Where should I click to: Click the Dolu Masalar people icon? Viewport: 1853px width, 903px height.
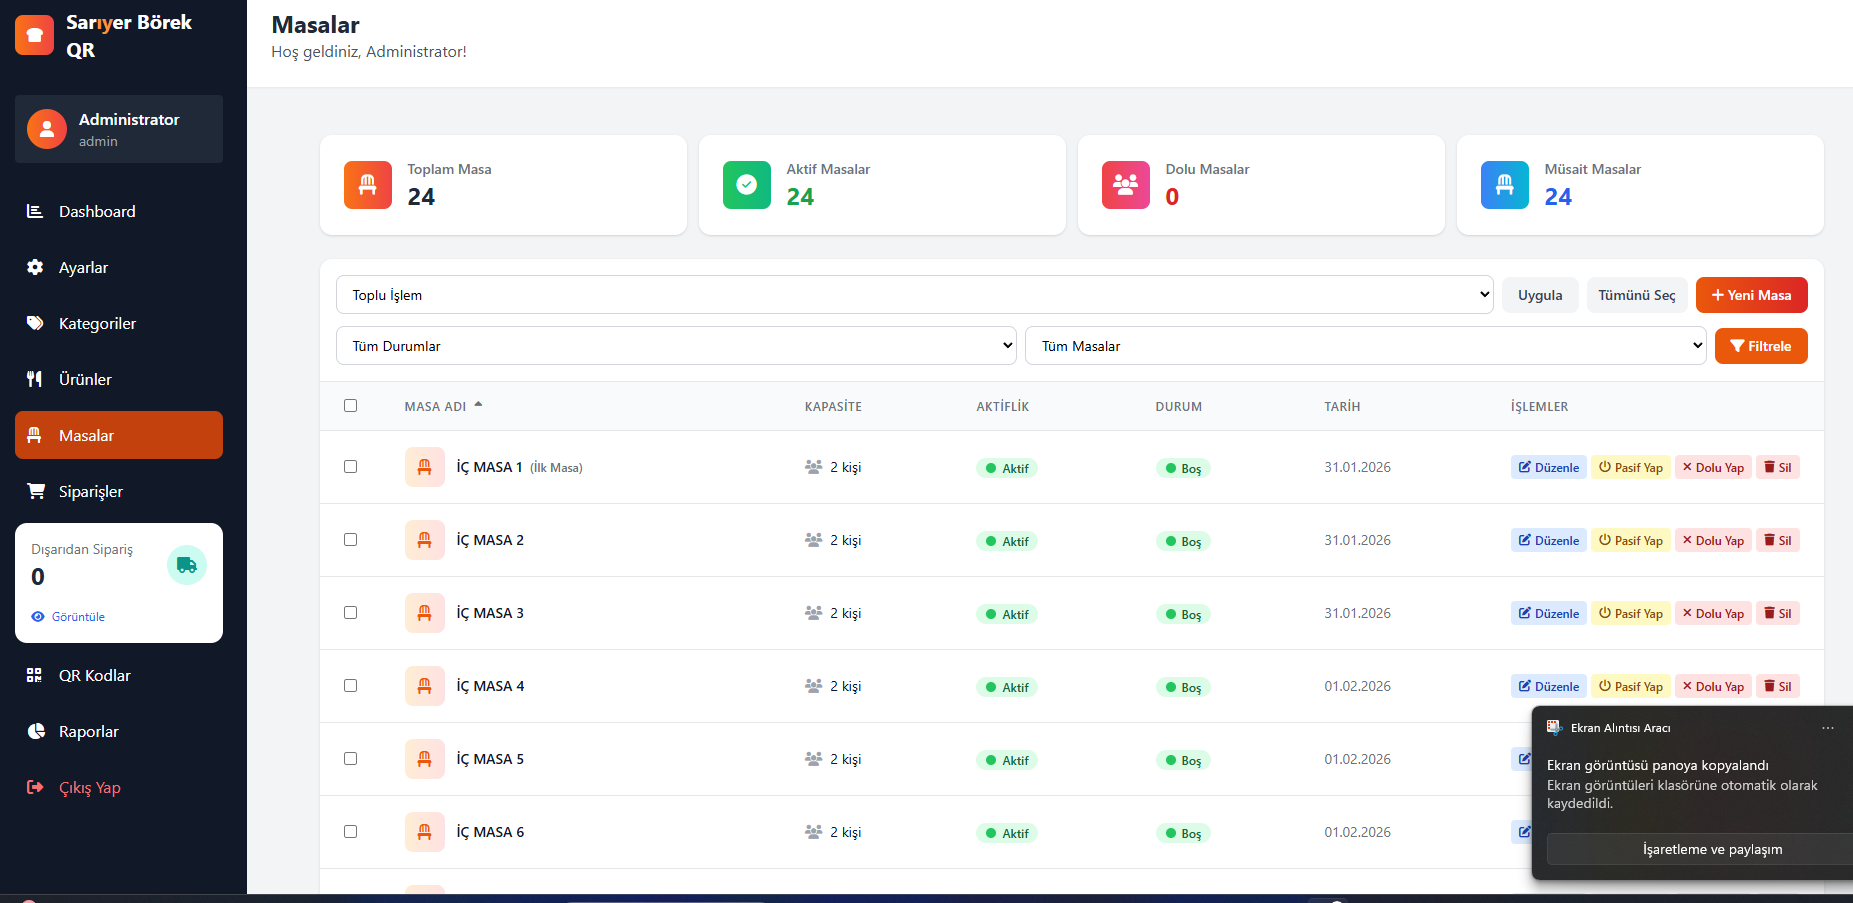pyautogui.click(x=1125, y=185)
